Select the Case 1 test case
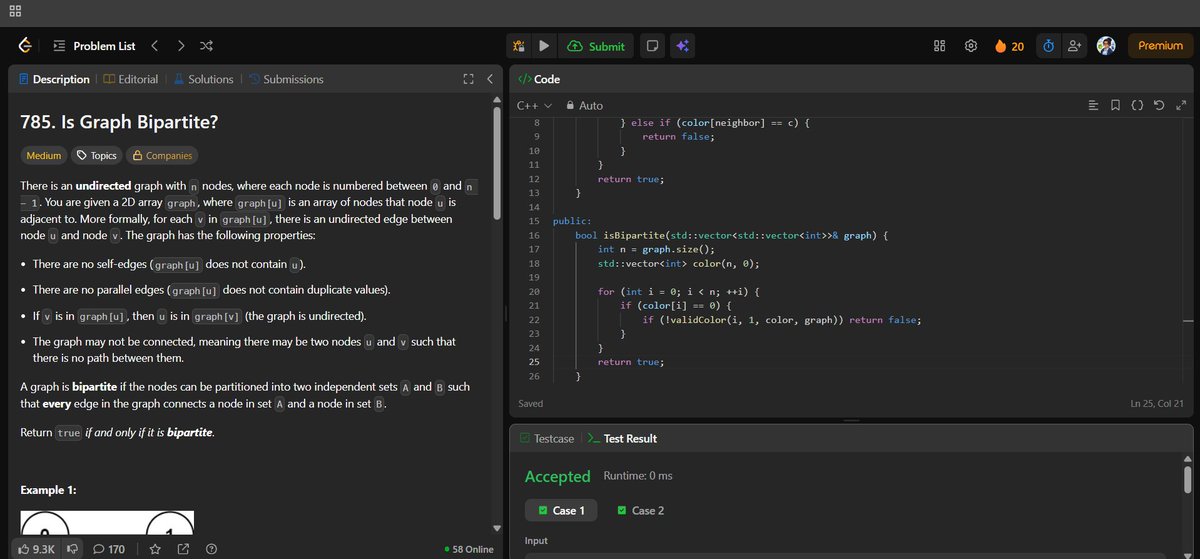Viewport: 1200px width, 559px height. tap(561, 510)
